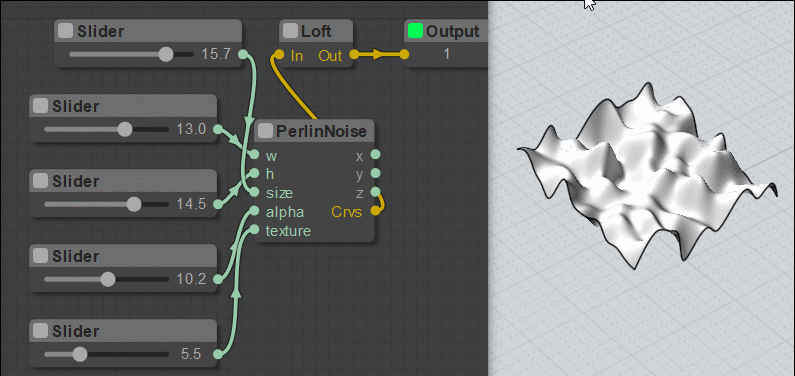
Task: Toggle the Loft node checkbox
Action: click(290, 31)
